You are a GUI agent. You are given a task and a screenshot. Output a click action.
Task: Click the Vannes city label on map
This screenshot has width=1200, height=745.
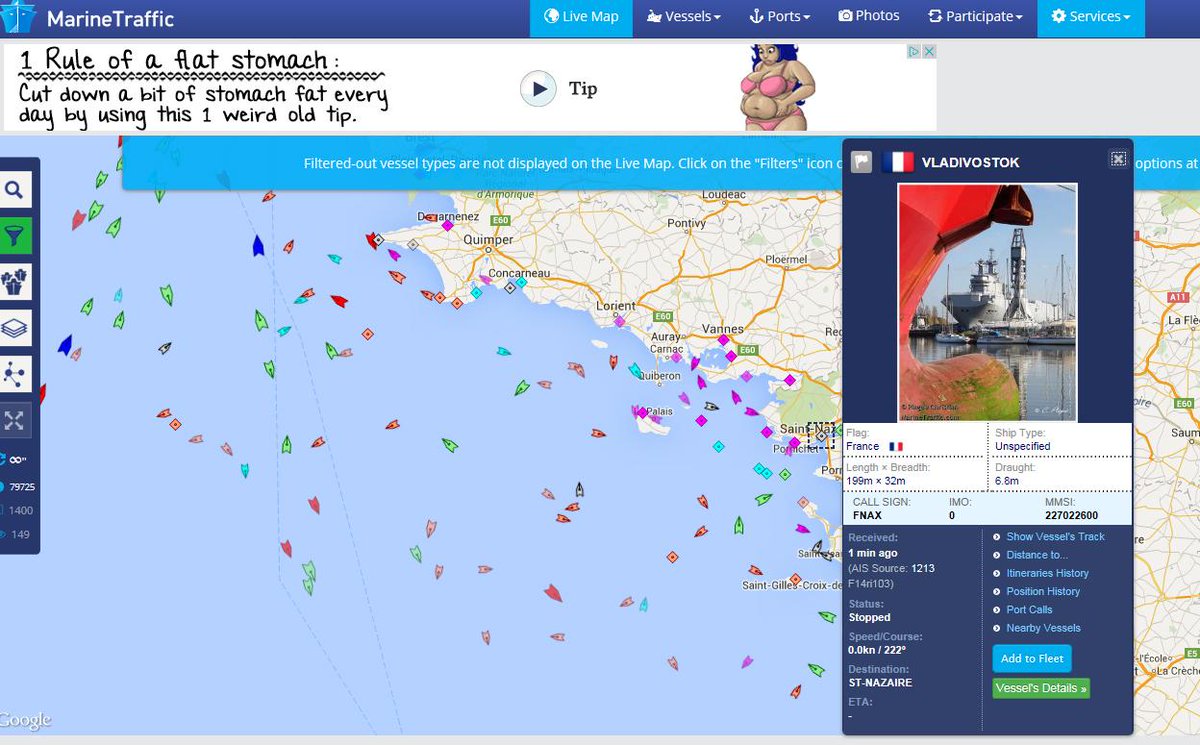click(x=723, y=328)
